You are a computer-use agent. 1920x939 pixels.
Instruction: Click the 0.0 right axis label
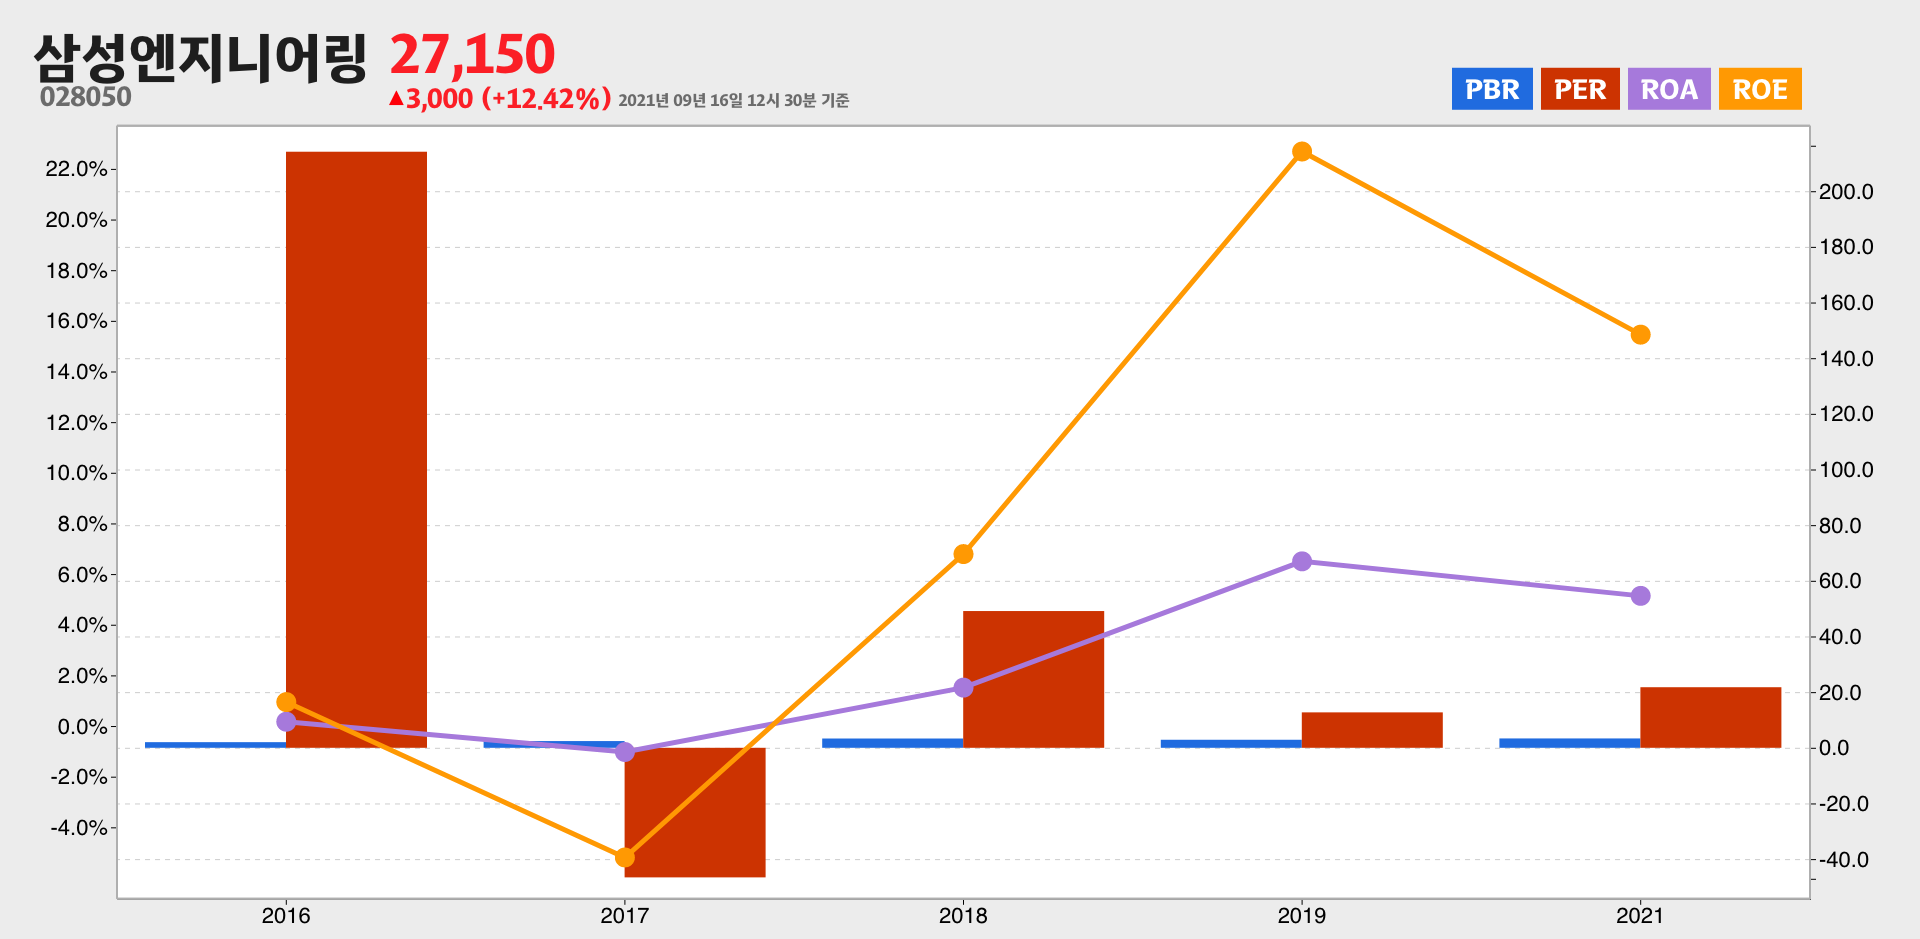coord(1834,748)
